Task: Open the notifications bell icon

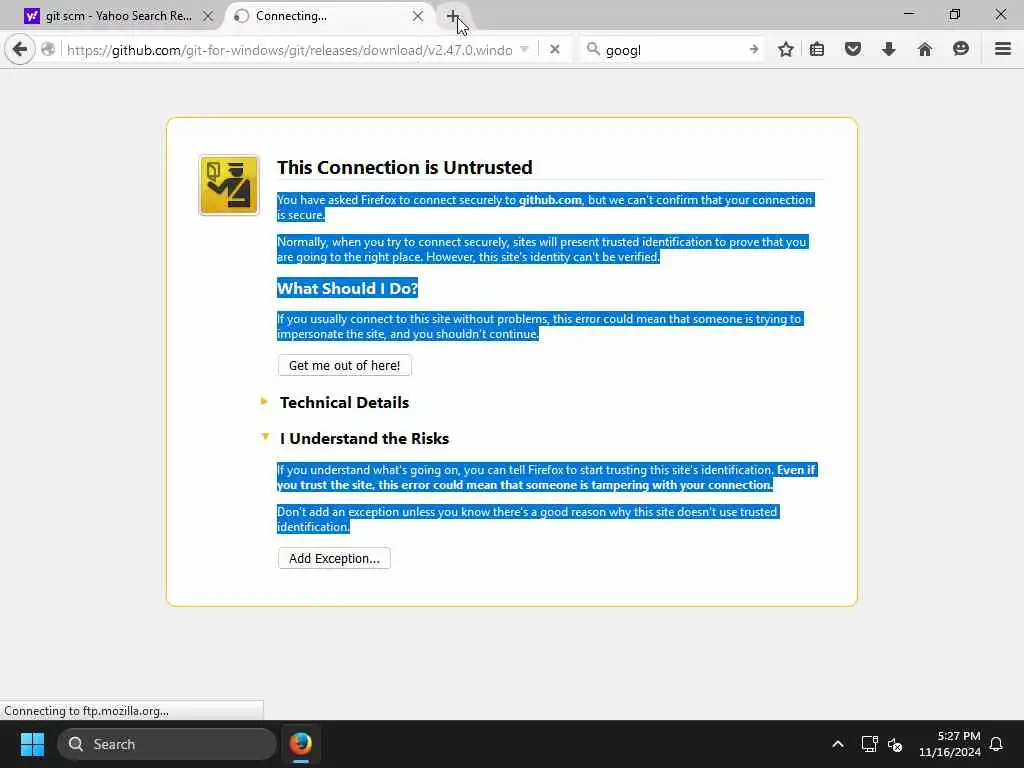Action: (996, 744)
